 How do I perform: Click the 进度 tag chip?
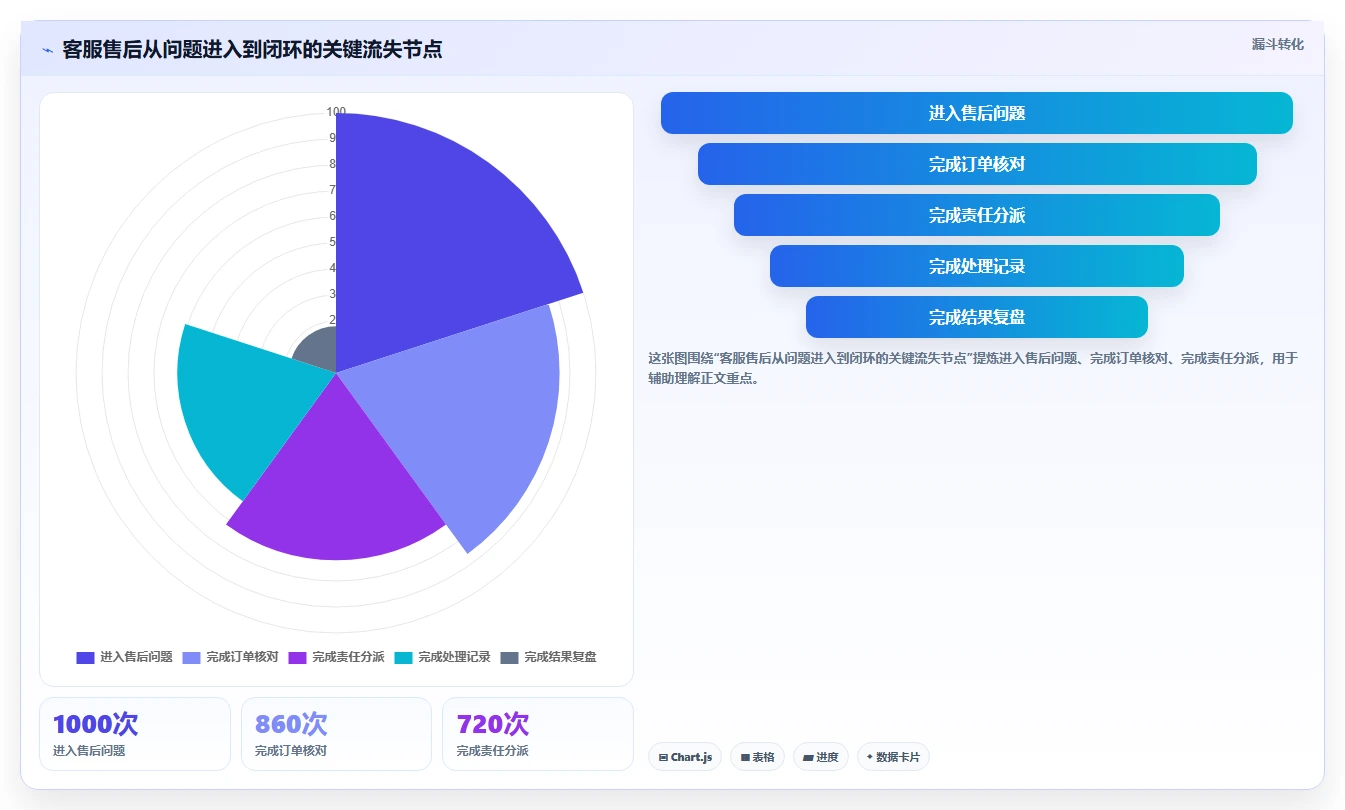[x=820, y=757]
